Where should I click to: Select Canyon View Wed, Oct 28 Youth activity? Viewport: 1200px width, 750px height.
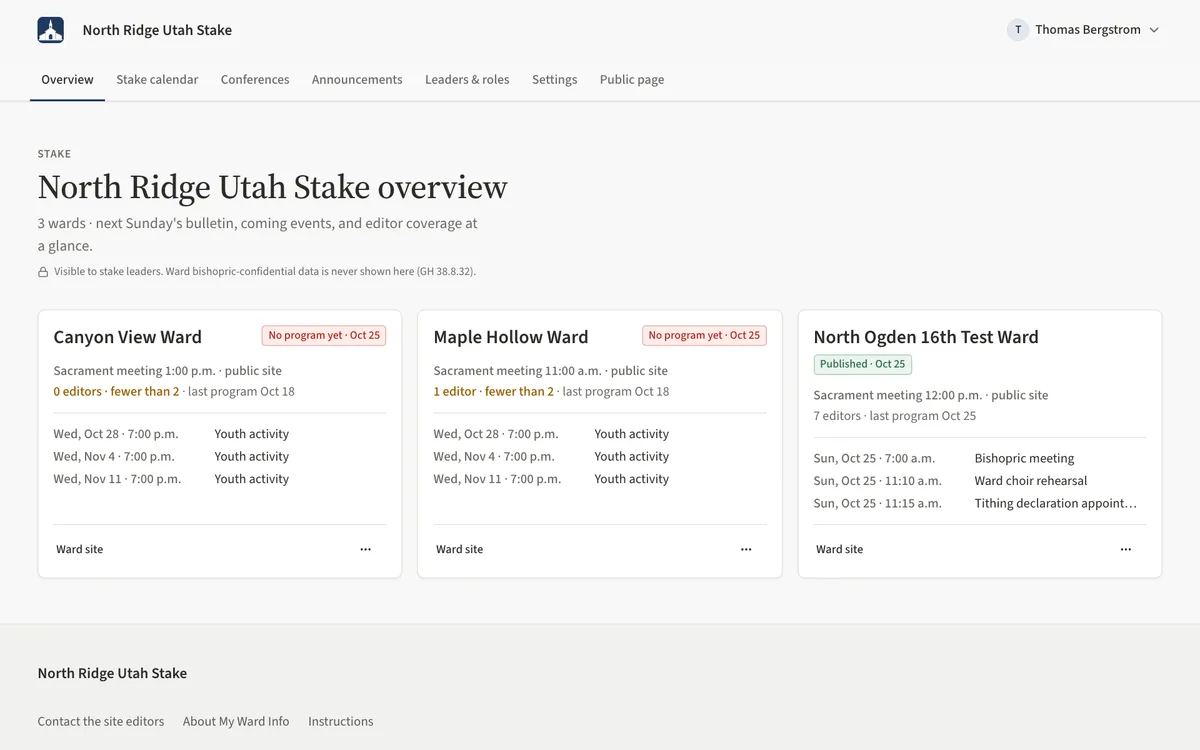(x=220, y=434)
